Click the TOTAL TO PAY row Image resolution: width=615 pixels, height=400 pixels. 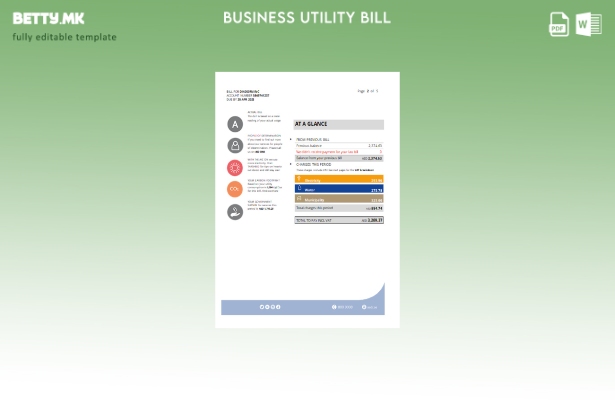339,220
